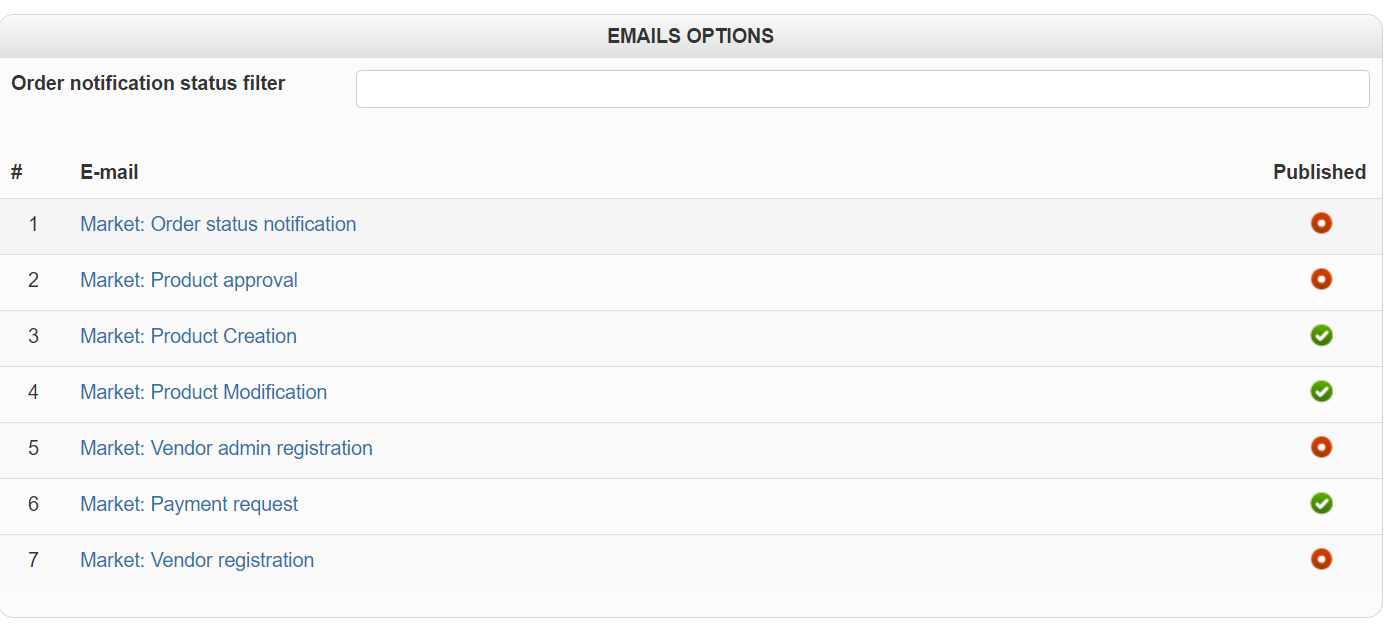Enable the Product approval email
The height and width of the screenshot is (629, 1399).
pos(1321,279)
